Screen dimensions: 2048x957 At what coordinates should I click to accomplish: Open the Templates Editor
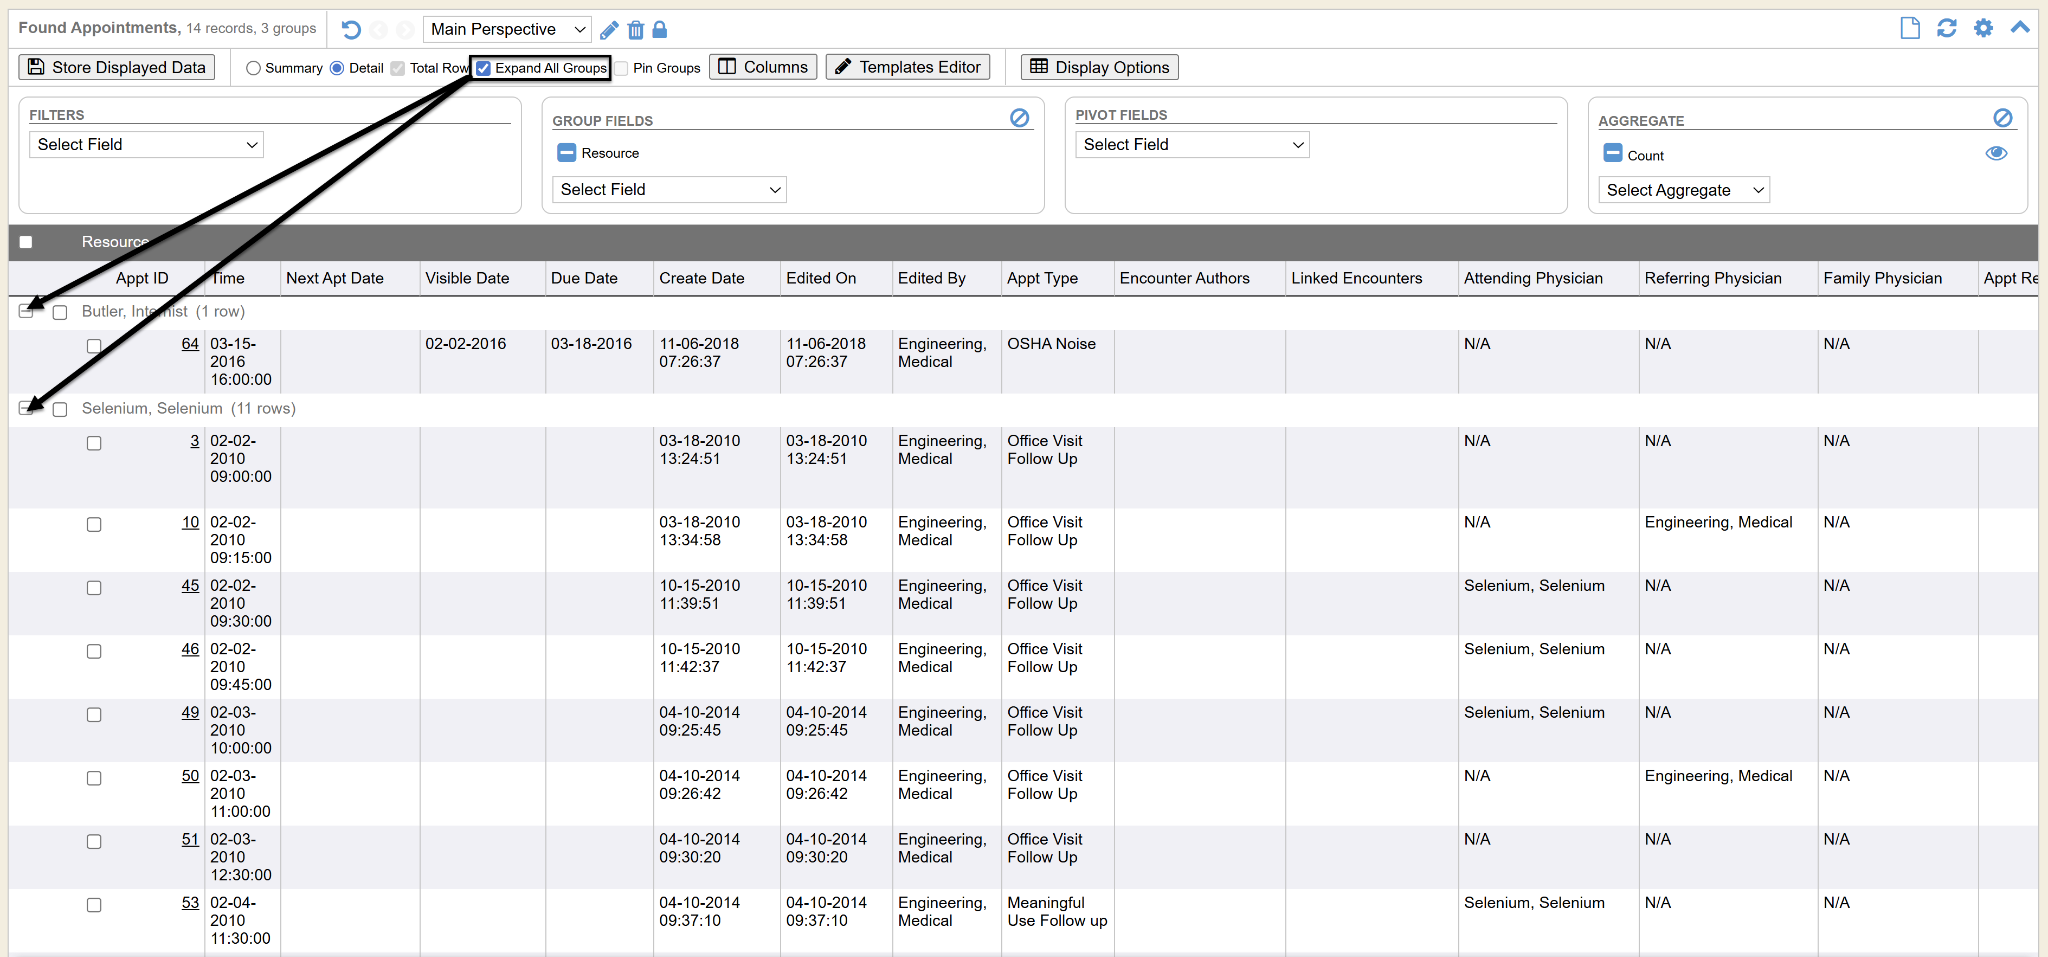pos(908,67)
